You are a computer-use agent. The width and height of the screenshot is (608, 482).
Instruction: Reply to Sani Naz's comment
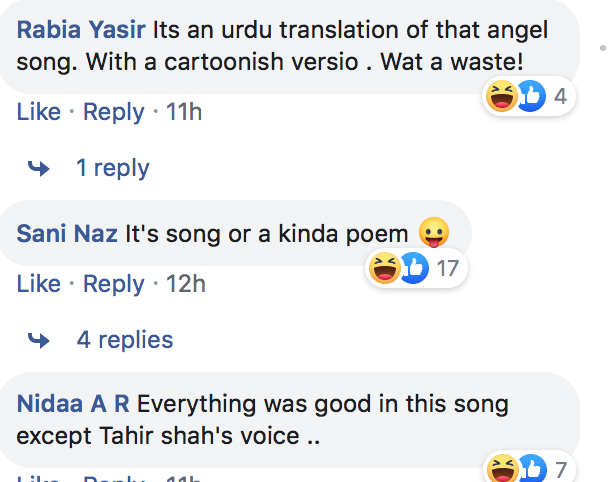pyautogui.click(x=114, y=284)
